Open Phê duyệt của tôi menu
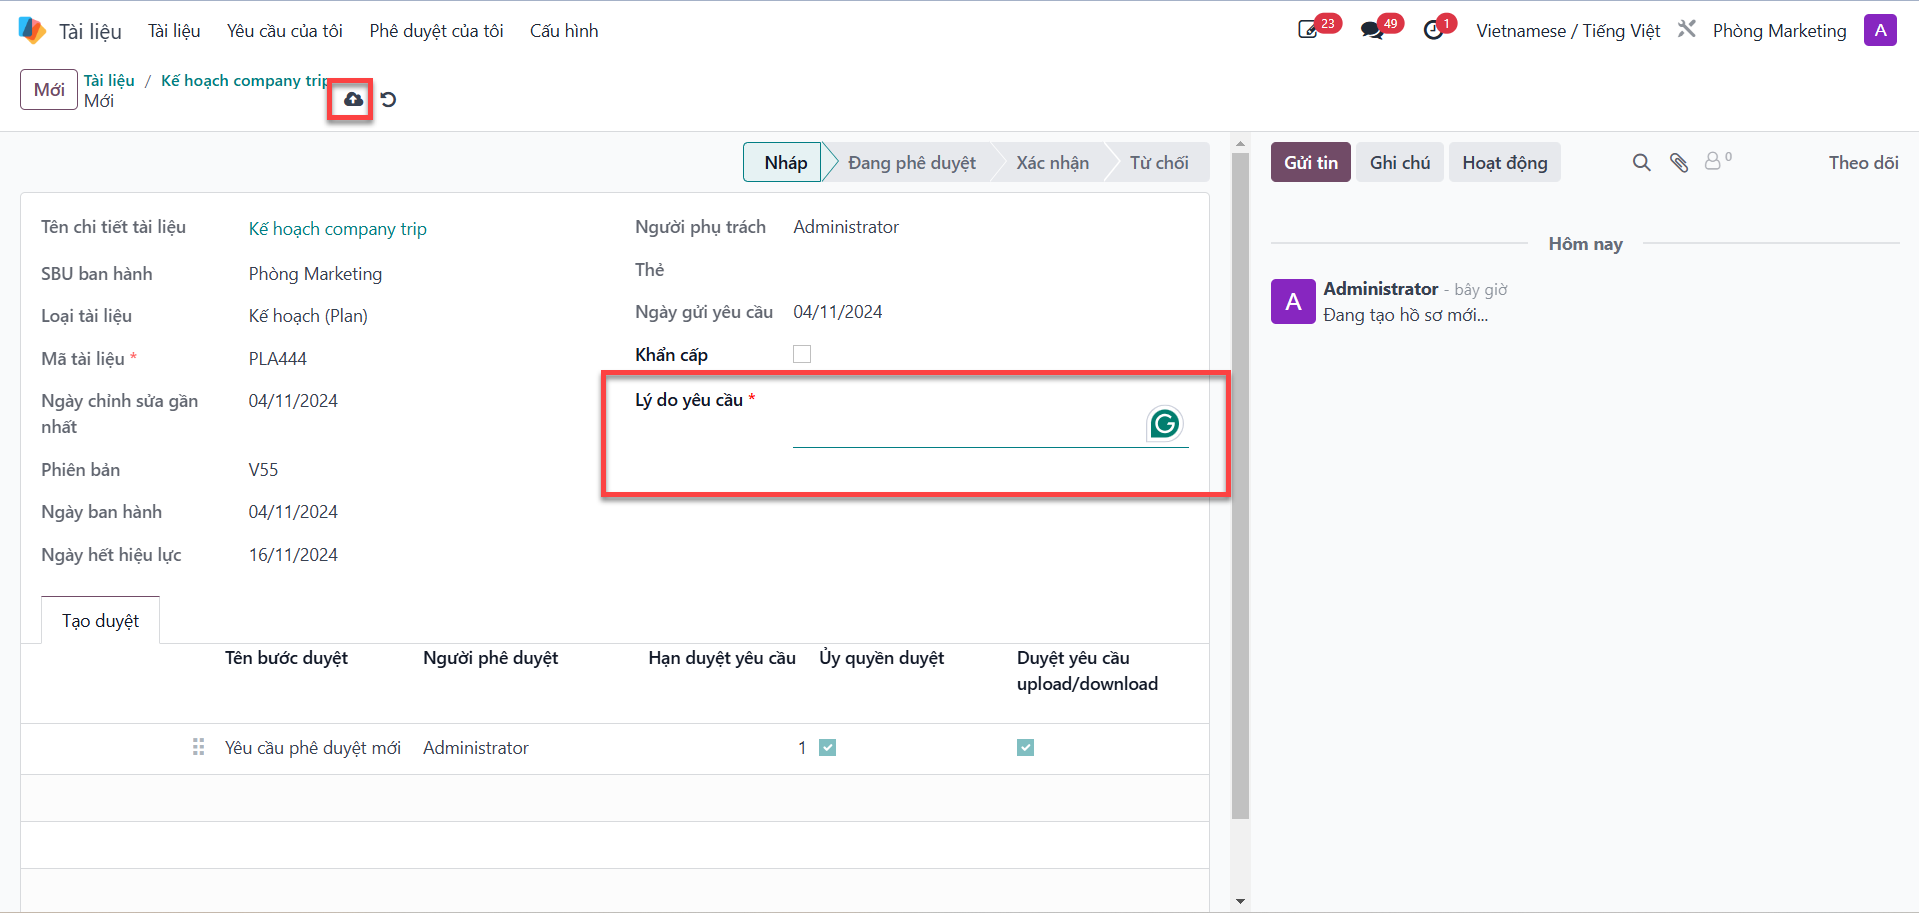This screenshot has width=1919, height=913. [x=437, y=31]
